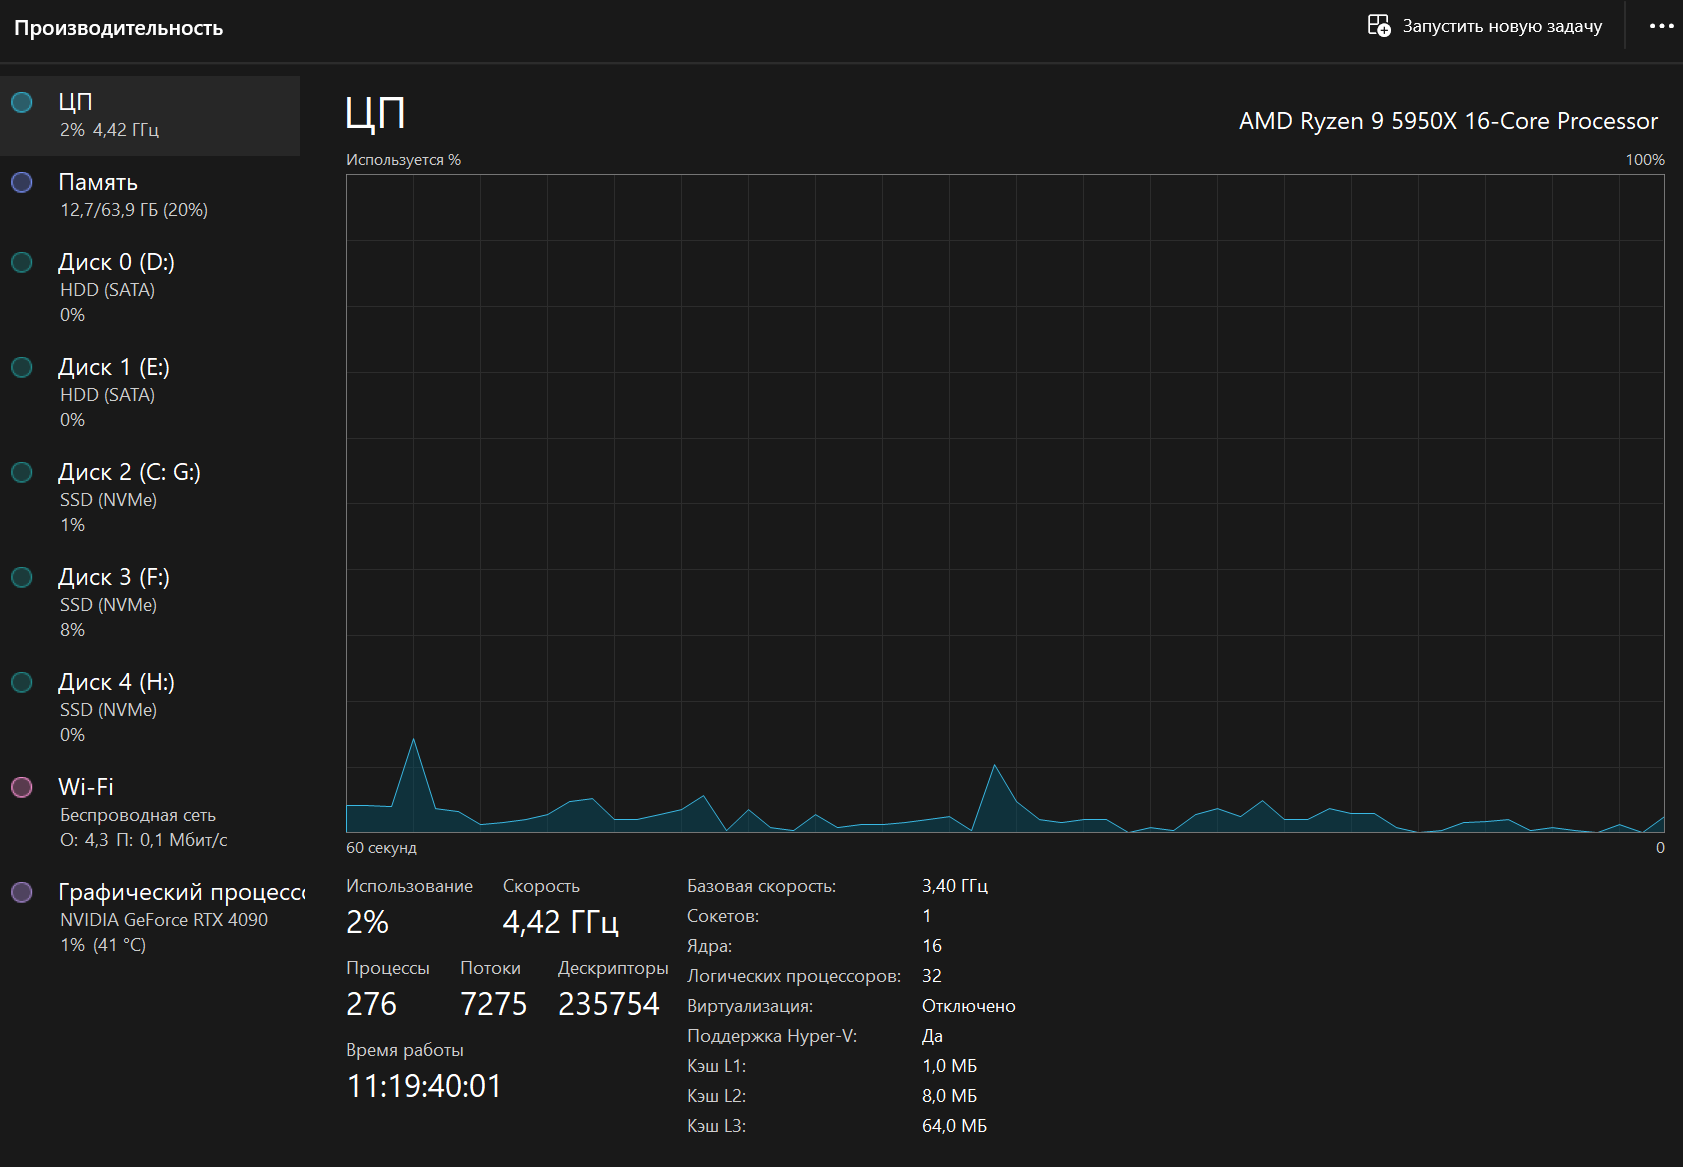The height and width of the screenshot is (1167, 1683).
Task: Show Диск 3 (F:) performance
Action: (x=150, y=603)
